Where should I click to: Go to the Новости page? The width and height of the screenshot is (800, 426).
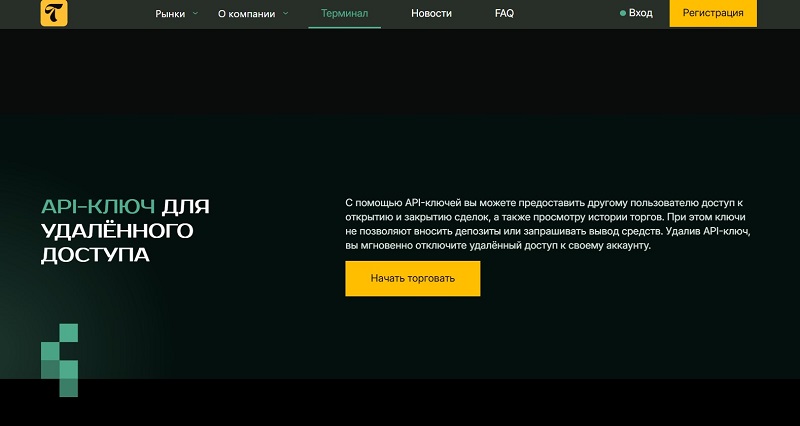click(431, 14)
